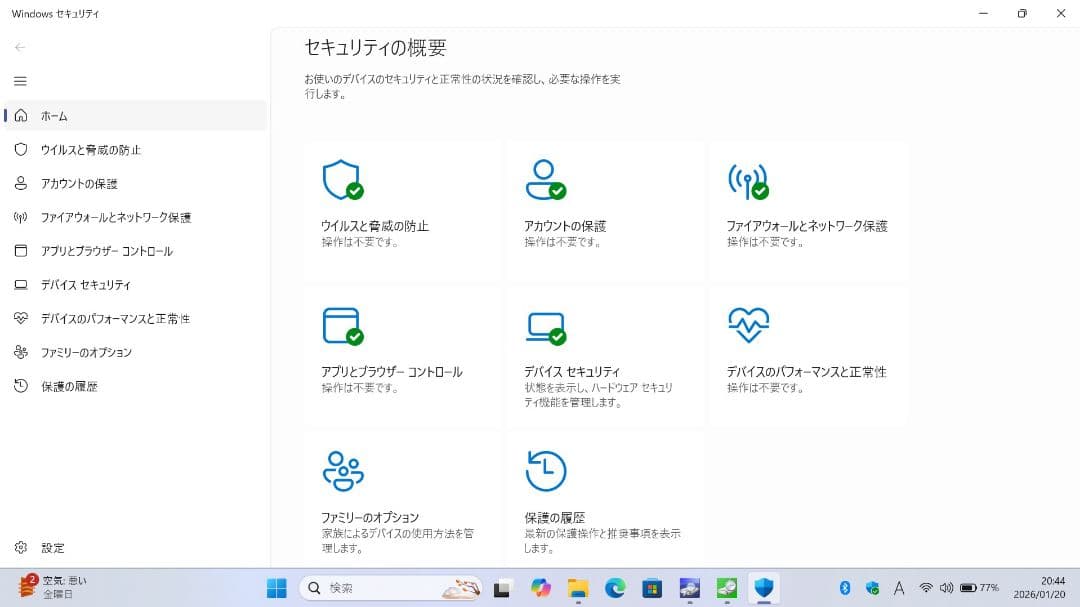Open ウイルスと脅威の防止 shield icon in the sidebar

(20, 149)
